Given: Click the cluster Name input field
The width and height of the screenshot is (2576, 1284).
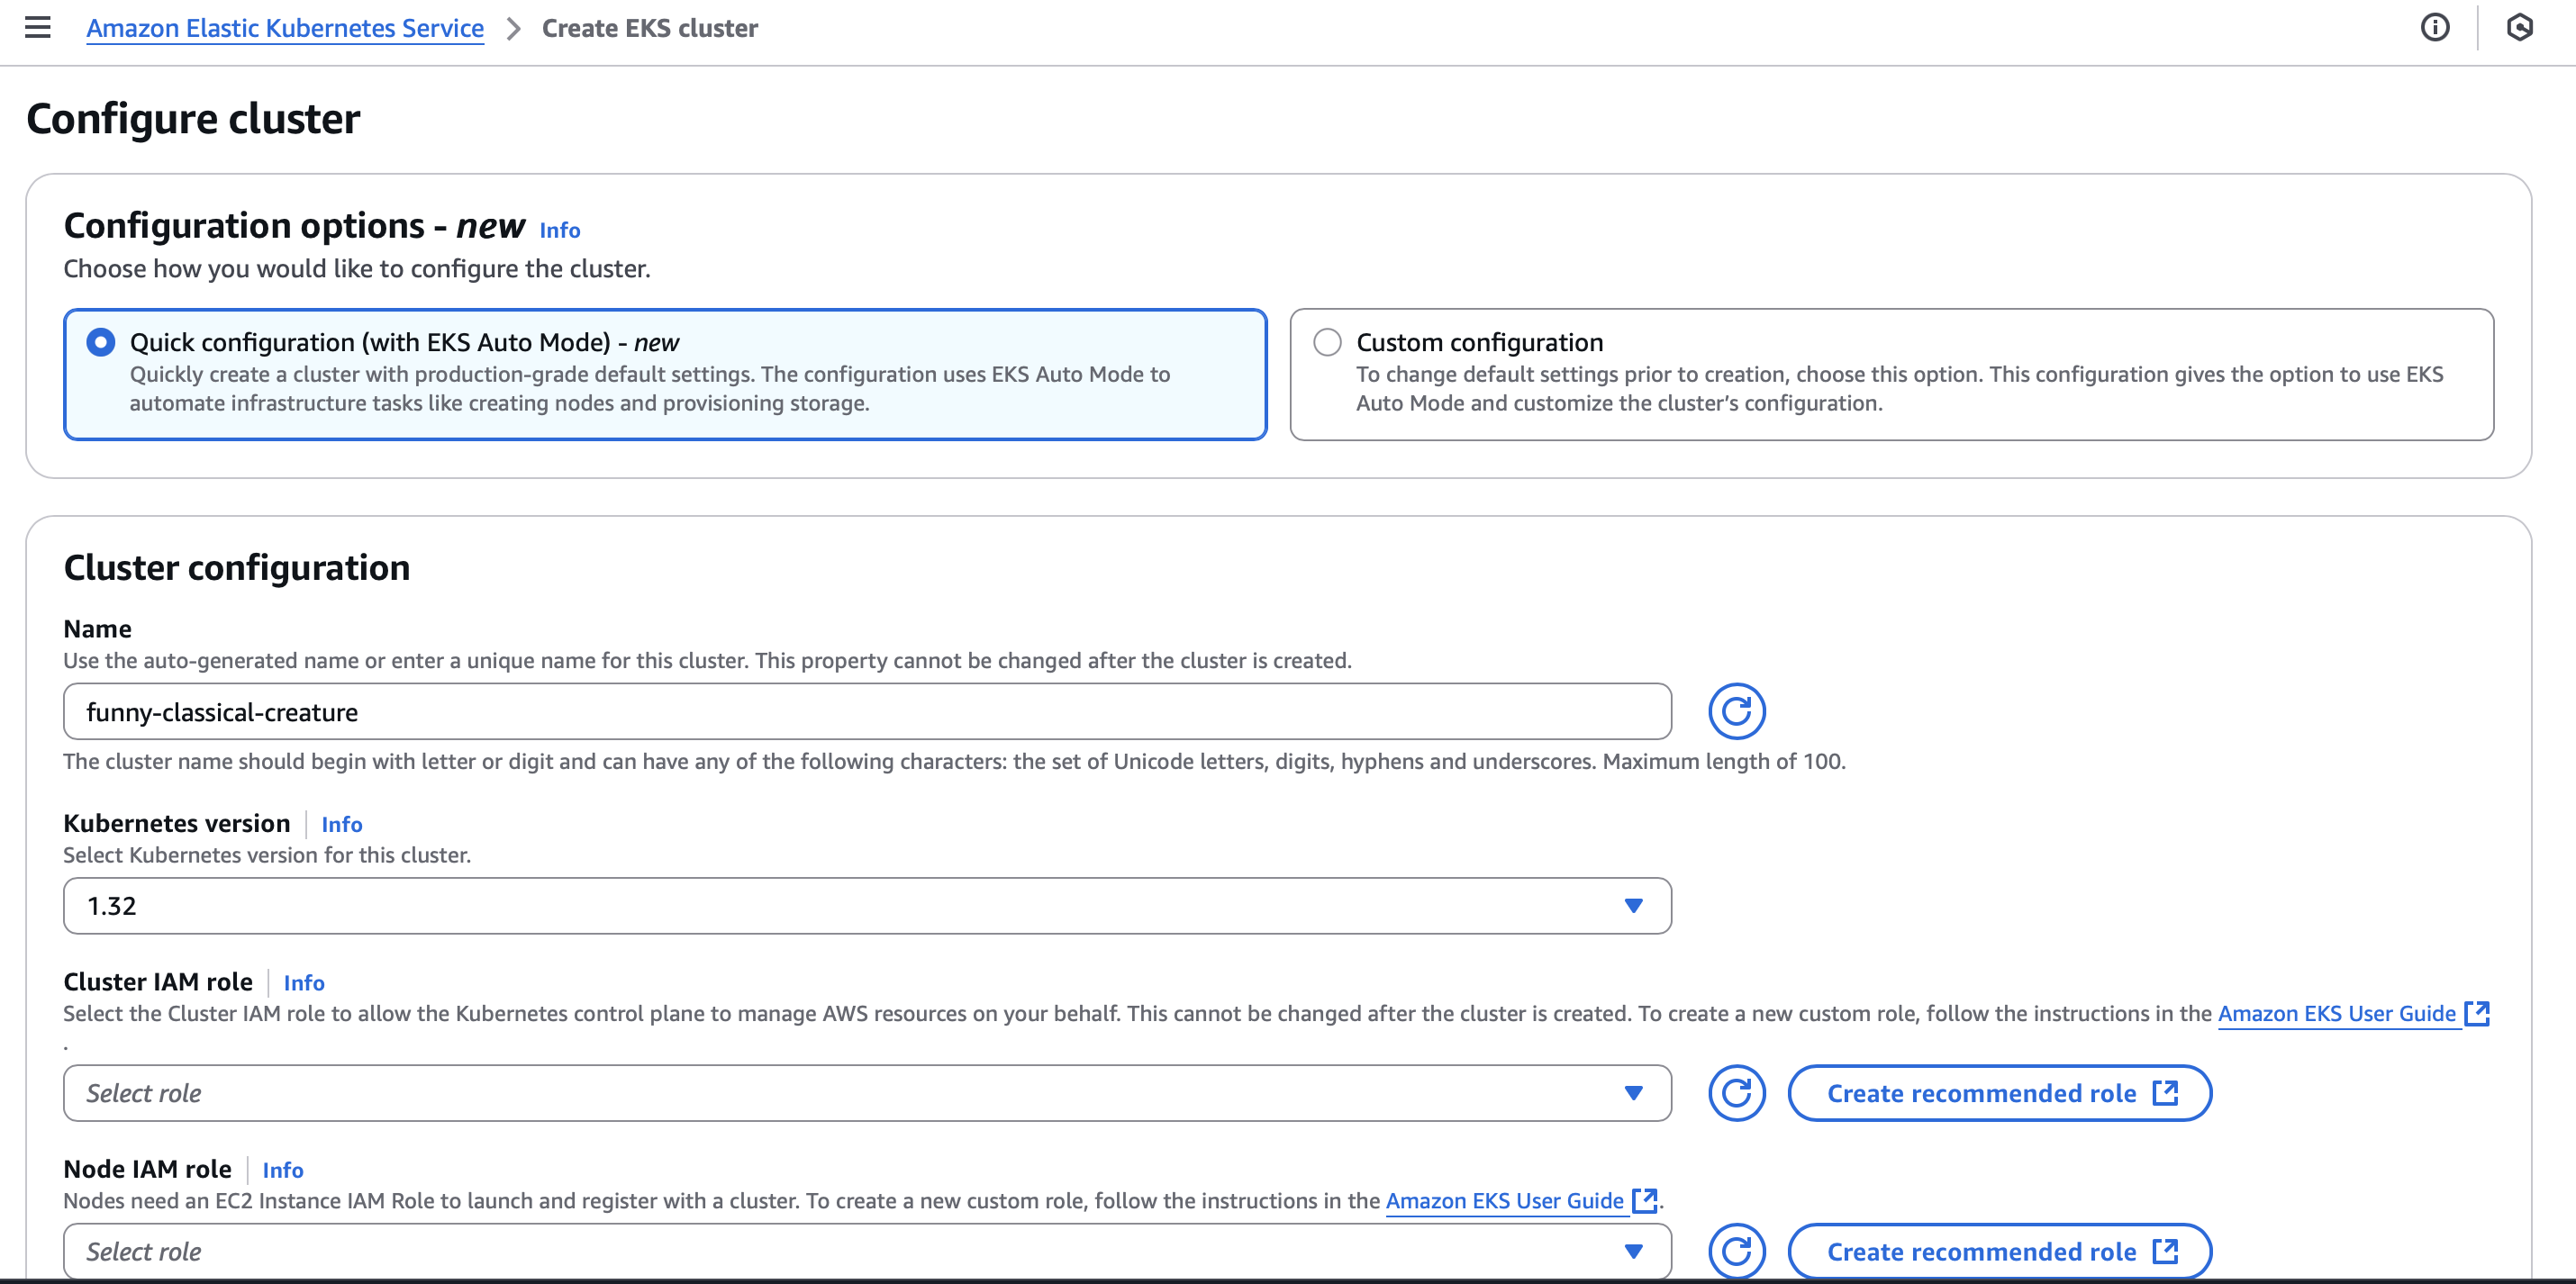Looking at the screenshot, I should tap(867, 711).
